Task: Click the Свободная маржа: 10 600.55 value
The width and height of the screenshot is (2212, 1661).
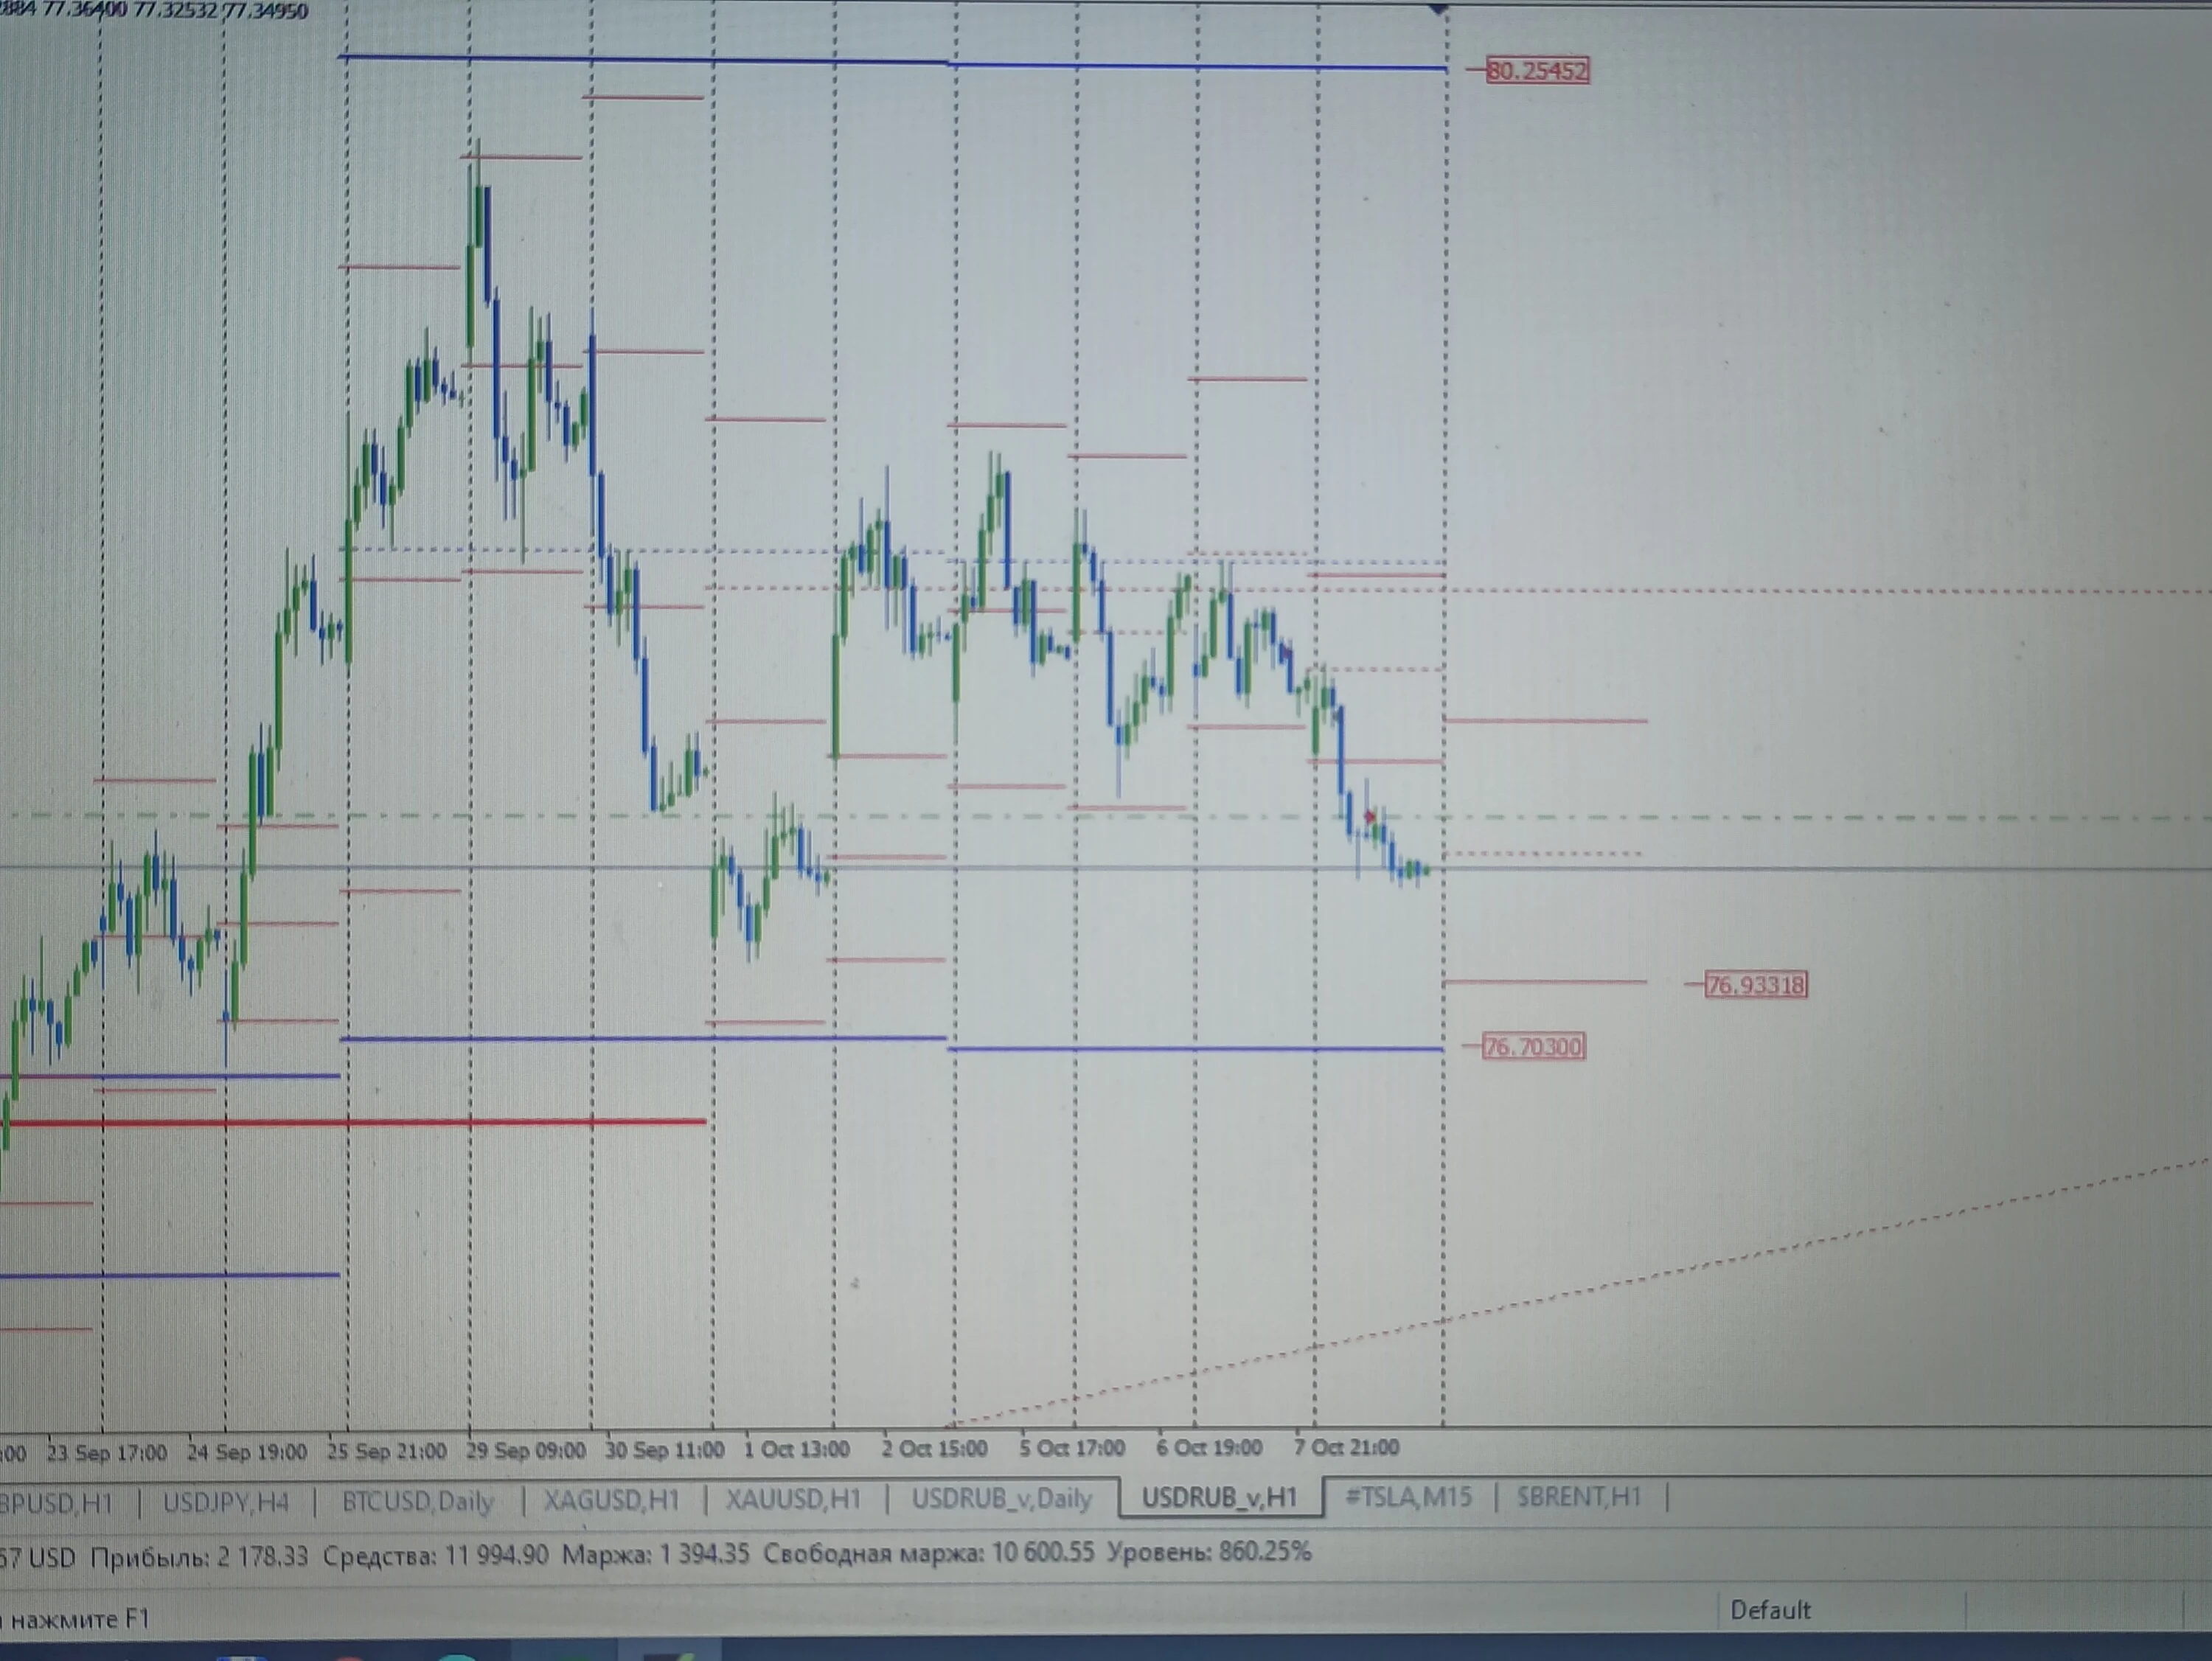Action: point(929,1553)
